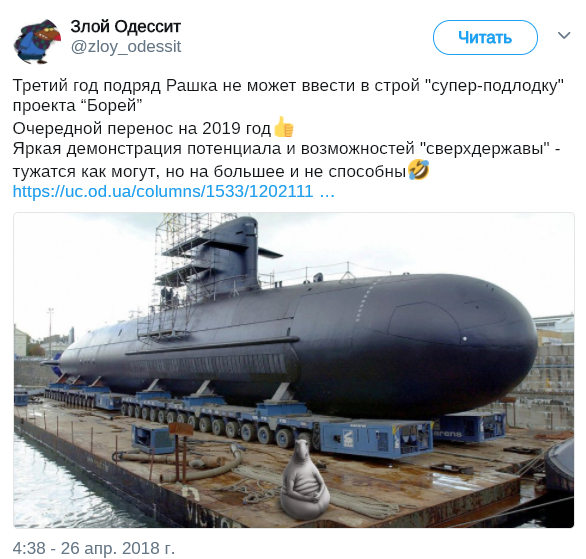Open the attached submarine photo
This screenshot has height=559, width=586.
(x=294, y=370)
